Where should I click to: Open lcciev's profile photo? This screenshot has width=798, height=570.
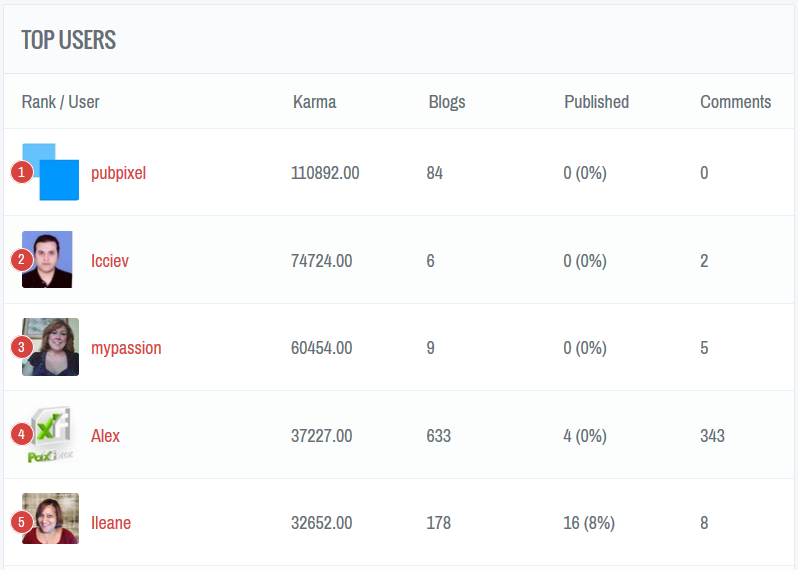[50, 260]
